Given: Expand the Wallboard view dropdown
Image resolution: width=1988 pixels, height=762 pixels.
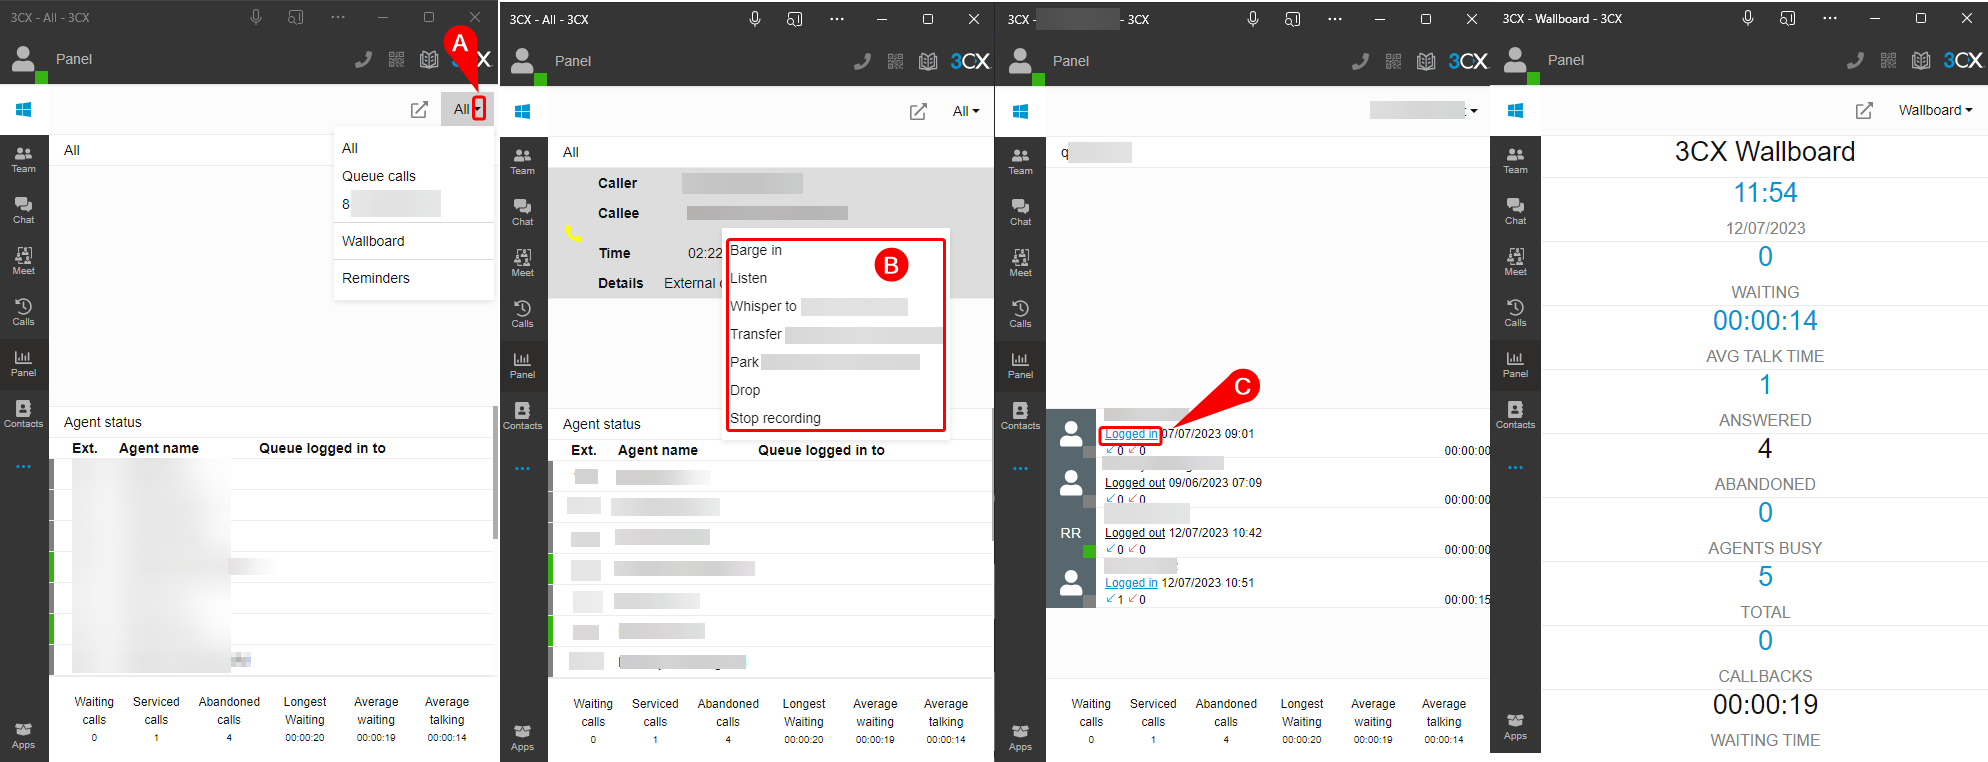Looking at the screenshot, I should 1936,110.
